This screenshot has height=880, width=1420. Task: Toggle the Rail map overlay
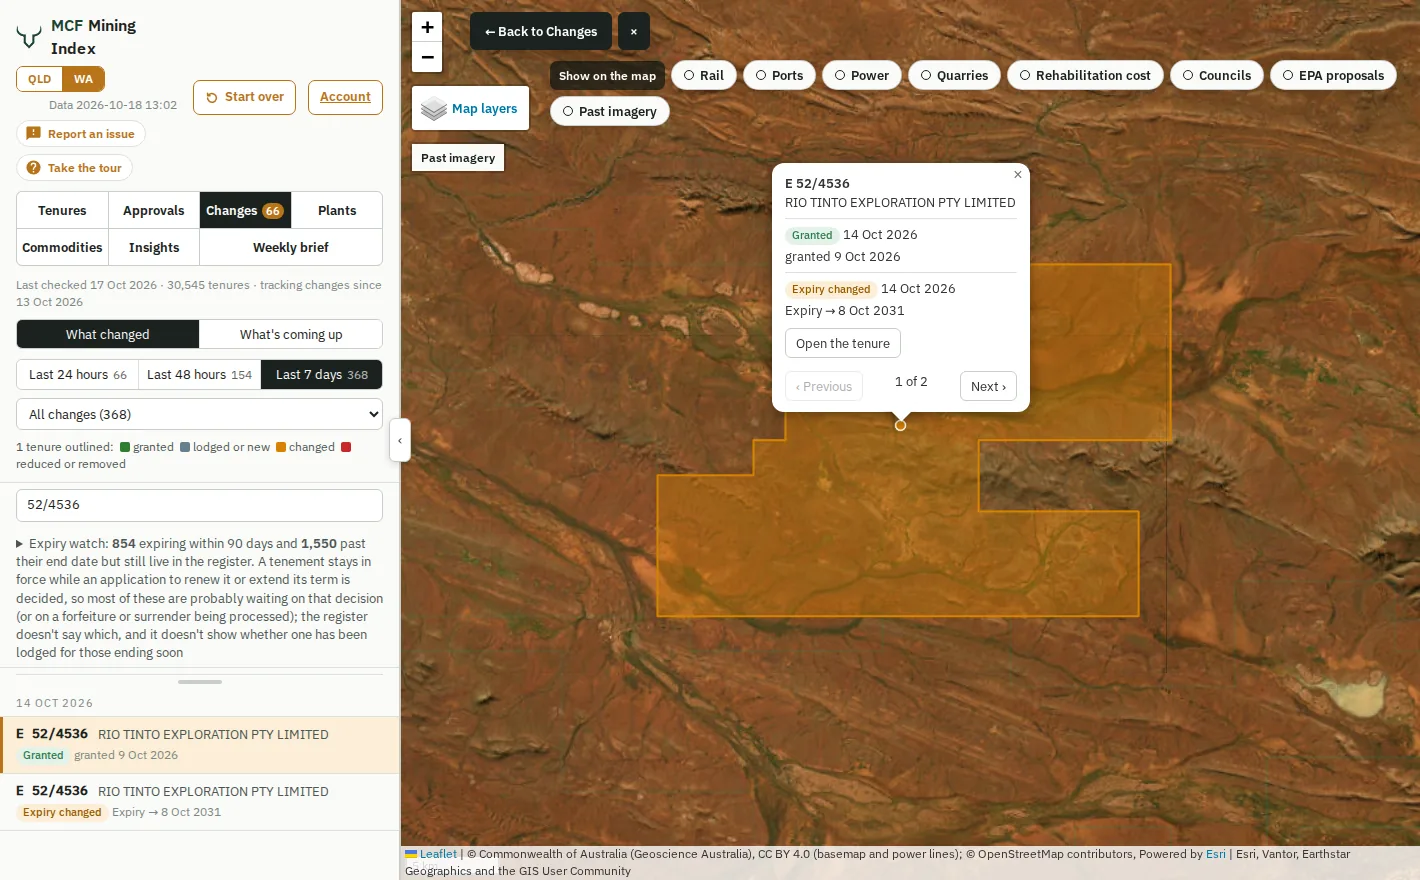click(x=704, y=75)
